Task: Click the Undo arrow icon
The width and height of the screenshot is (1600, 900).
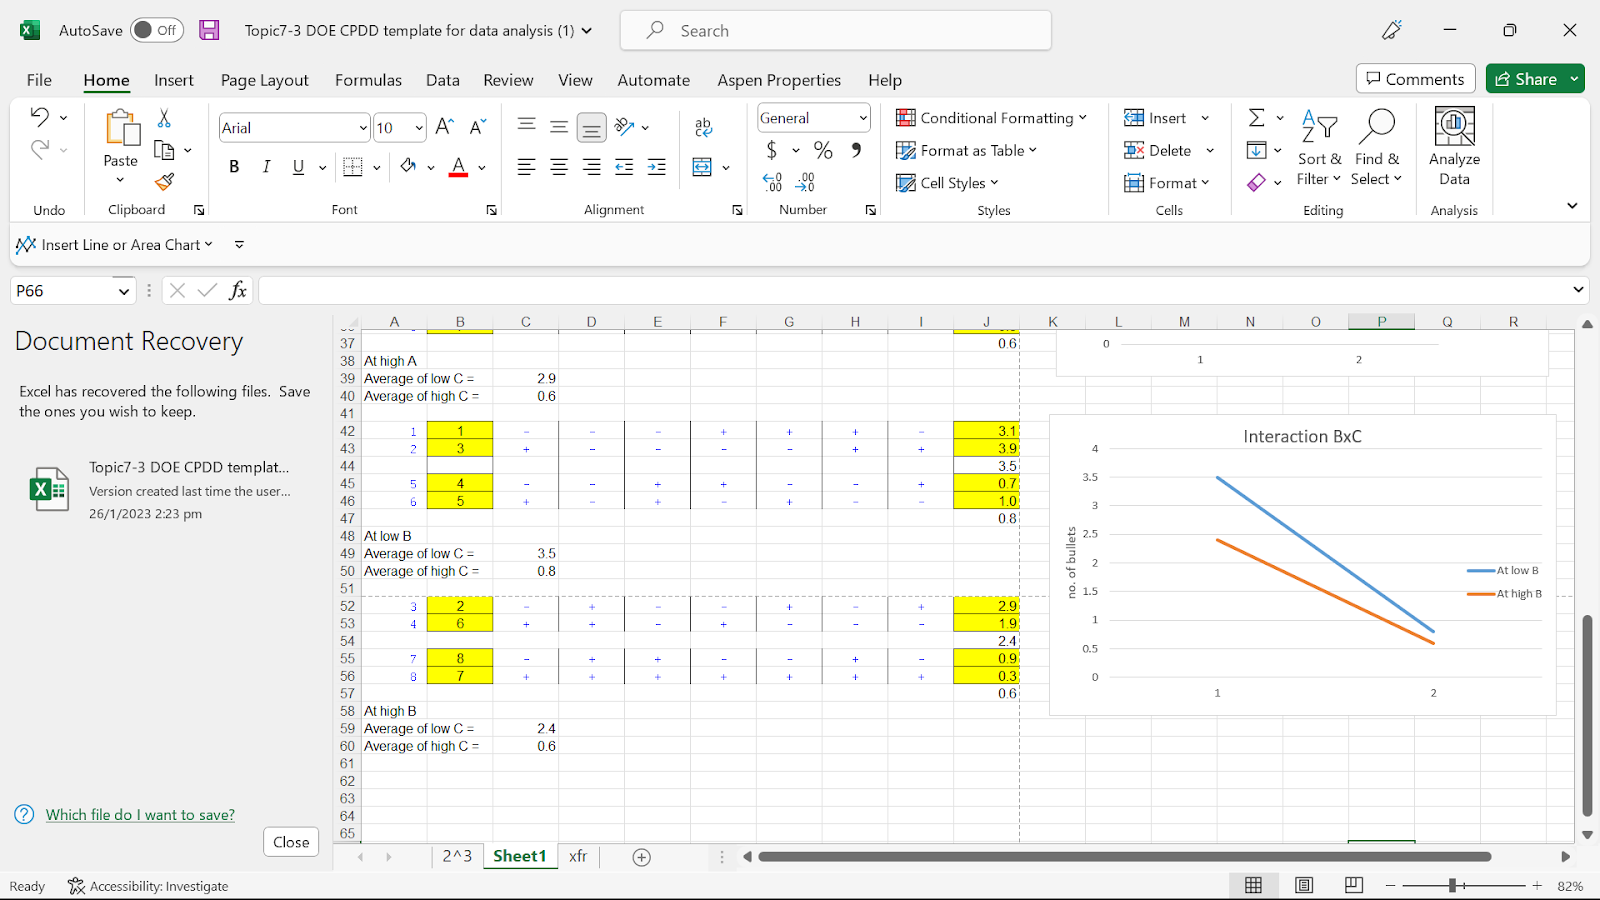Action: click(x=39, y=117)
